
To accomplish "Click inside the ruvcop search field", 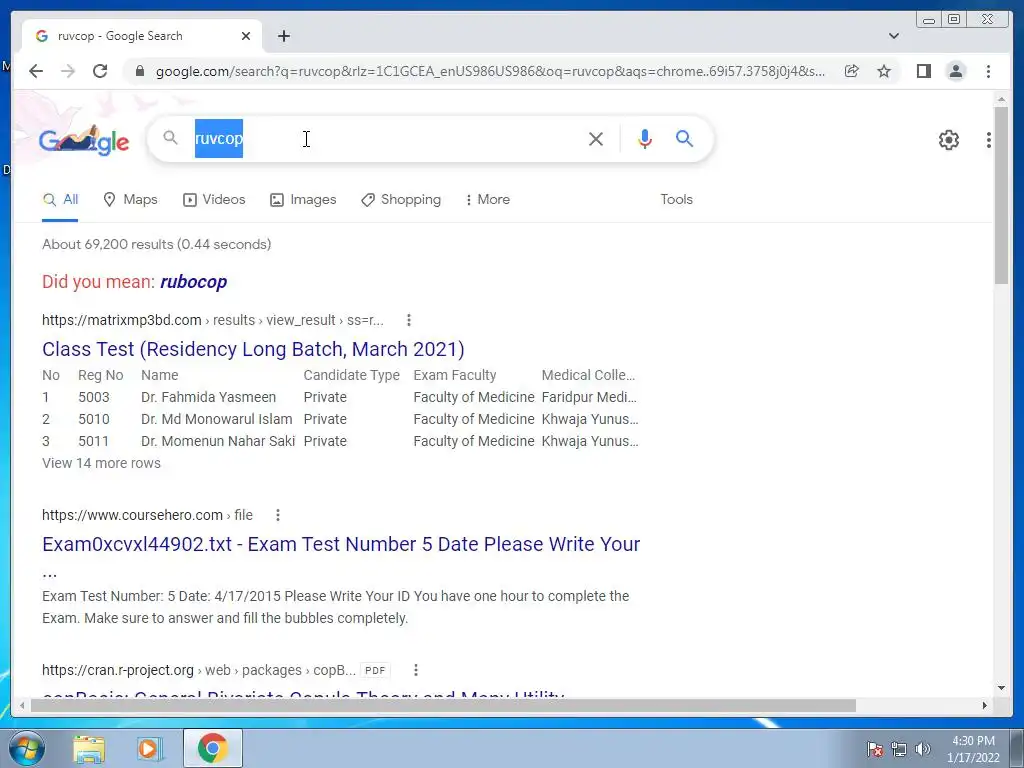I will [385, 138].
